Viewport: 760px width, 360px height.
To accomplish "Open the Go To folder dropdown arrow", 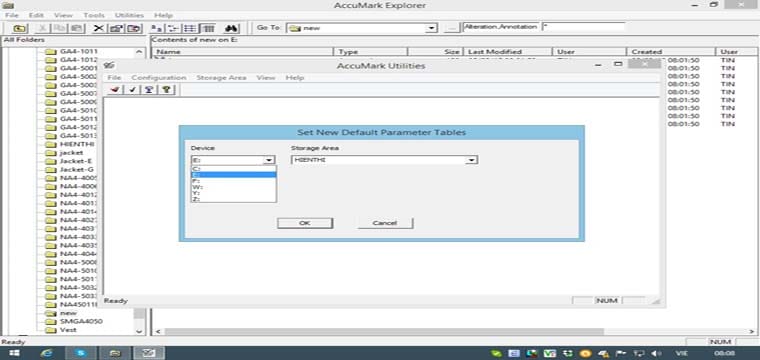I will point(431,28).
